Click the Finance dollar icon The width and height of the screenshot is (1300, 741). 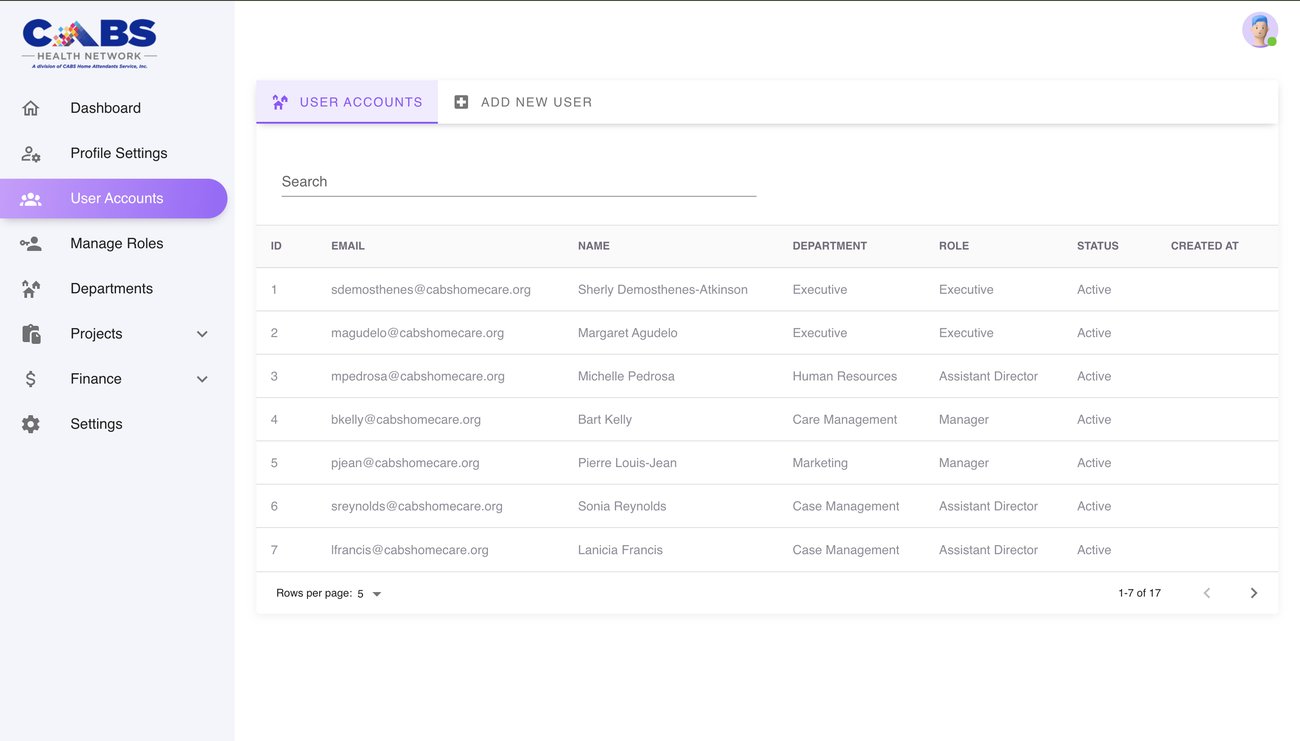pos(31,379)
